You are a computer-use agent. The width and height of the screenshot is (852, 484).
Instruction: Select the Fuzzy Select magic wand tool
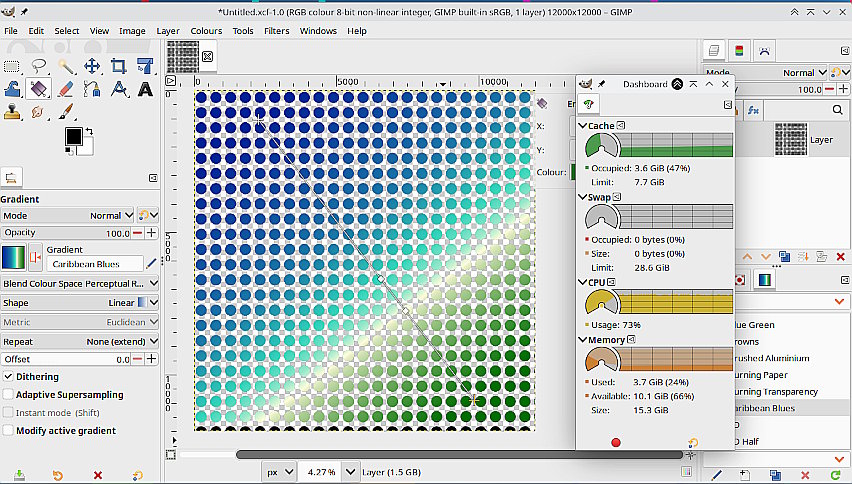click(66, 66)
